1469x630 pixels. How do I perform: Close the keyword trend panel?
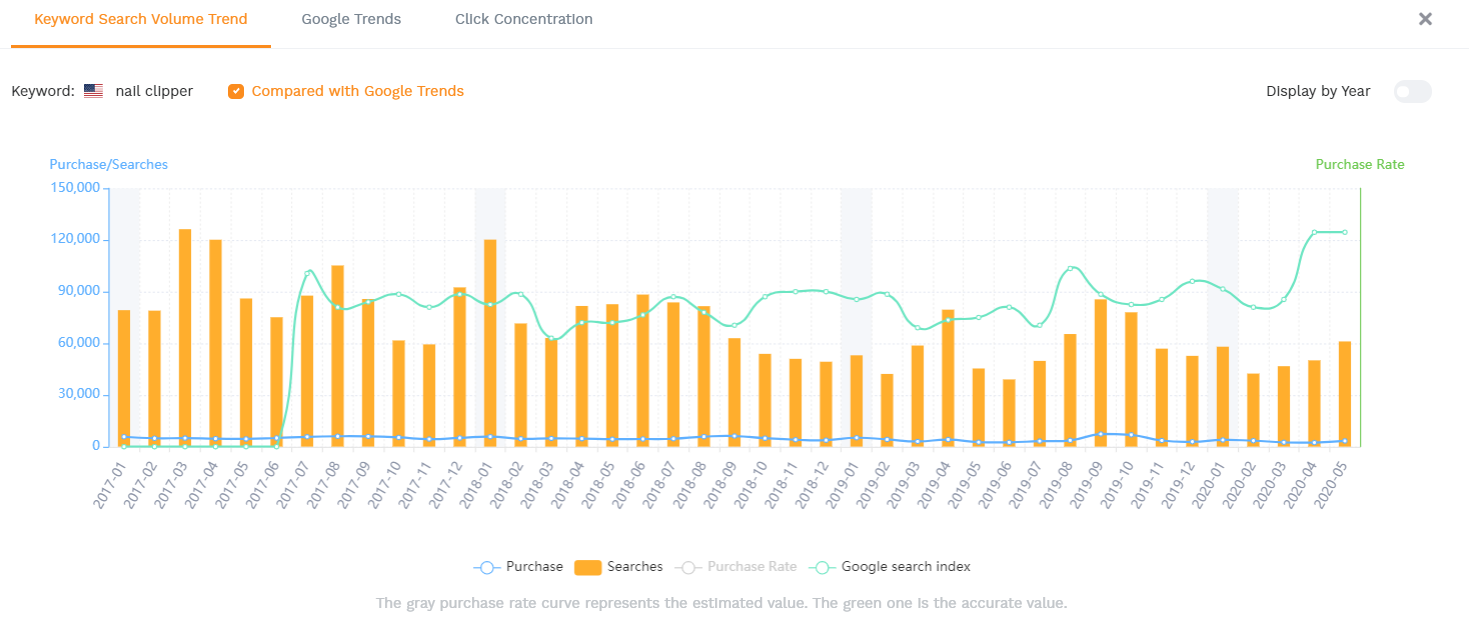pyautogui.click(x=1426, y=19)
